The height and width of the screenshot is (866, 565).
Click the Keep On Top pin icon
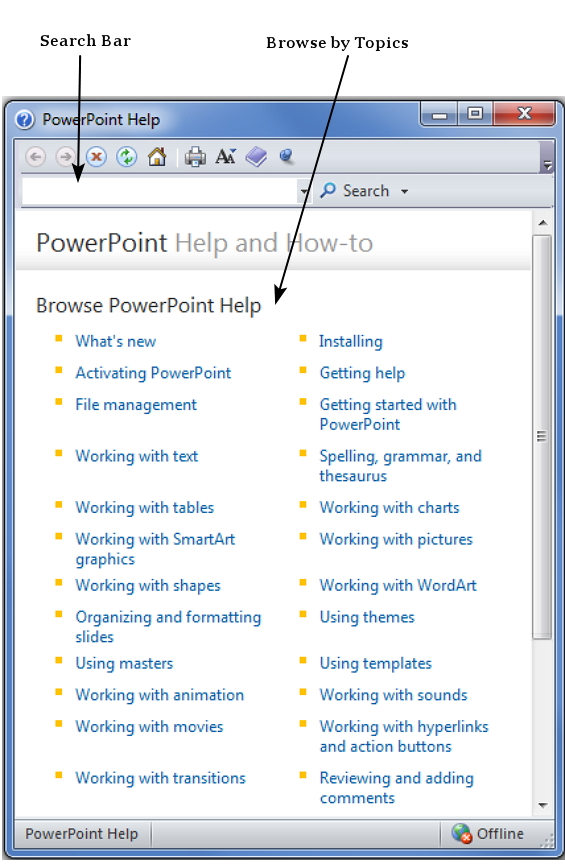click(286, 157)
